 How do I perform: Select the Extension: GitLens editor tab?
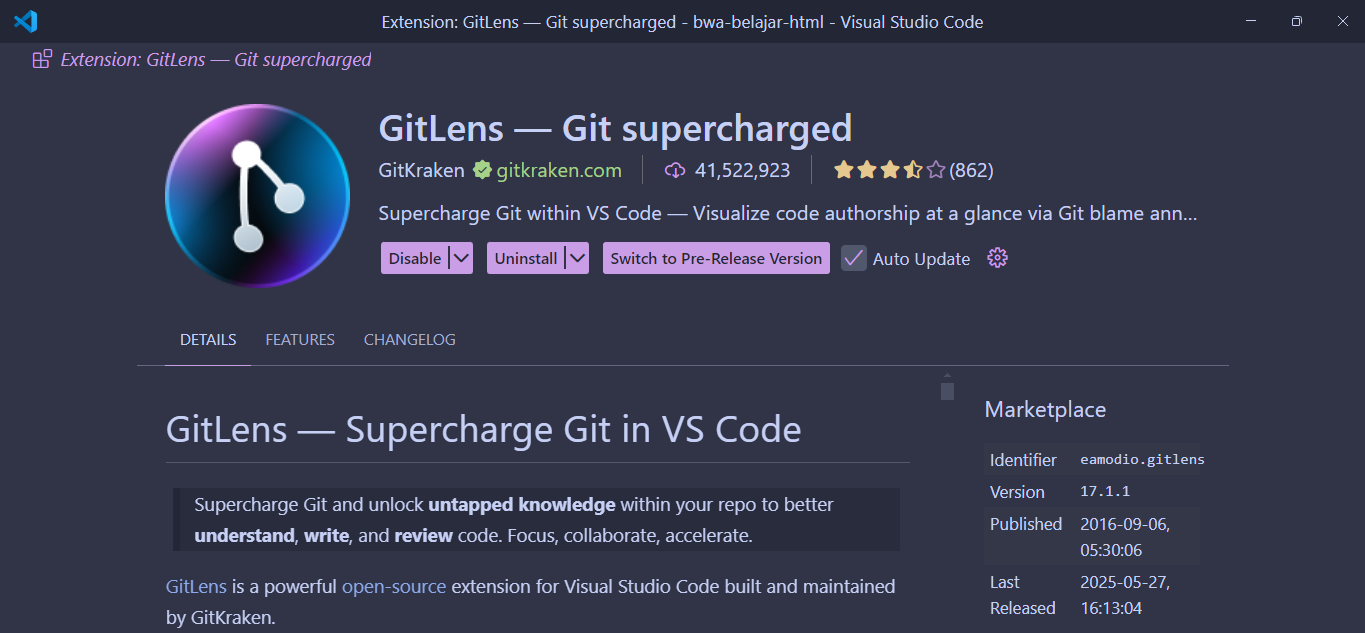[202, 59]
